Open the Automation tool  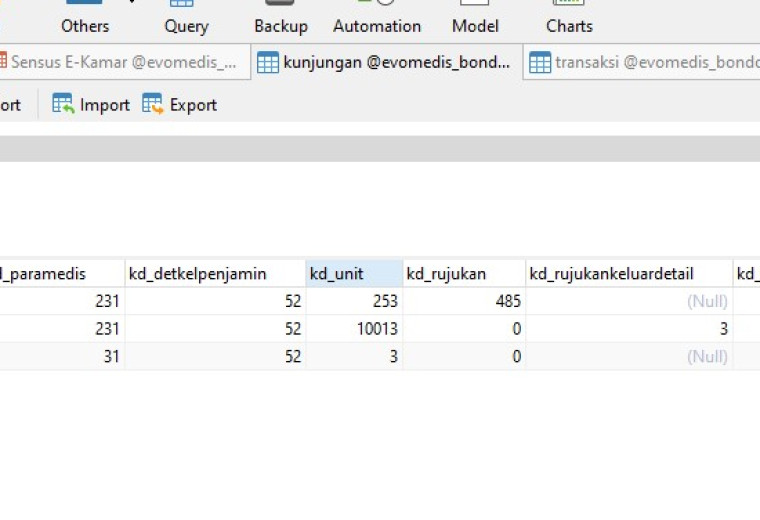pos(377,19)
